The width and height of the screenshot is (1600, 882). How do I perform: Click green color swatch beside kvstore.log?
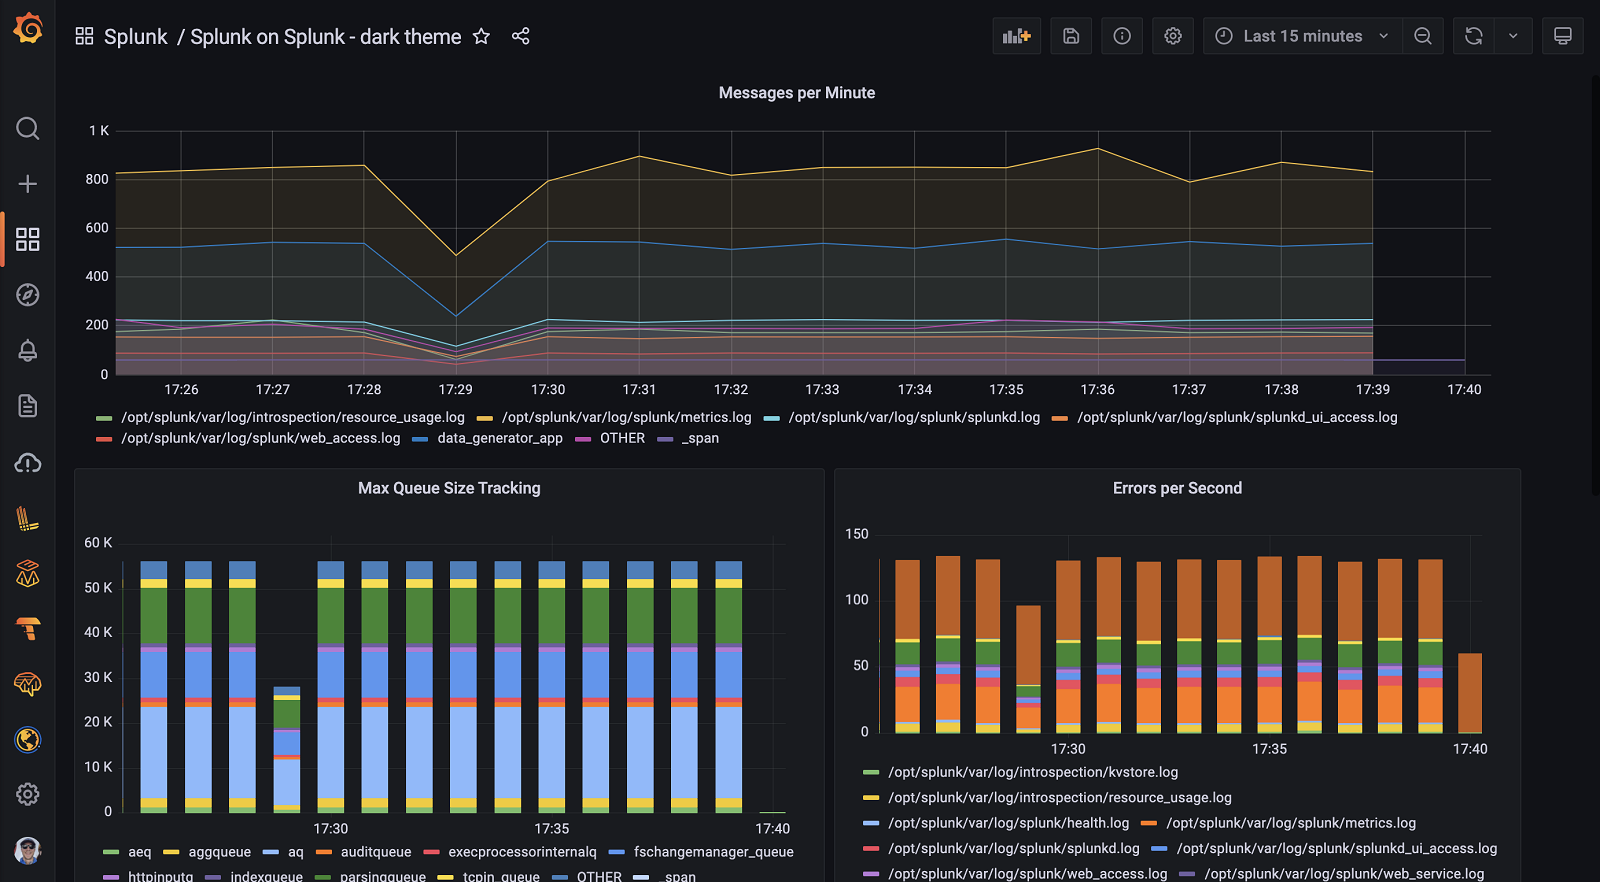[871, 773]
